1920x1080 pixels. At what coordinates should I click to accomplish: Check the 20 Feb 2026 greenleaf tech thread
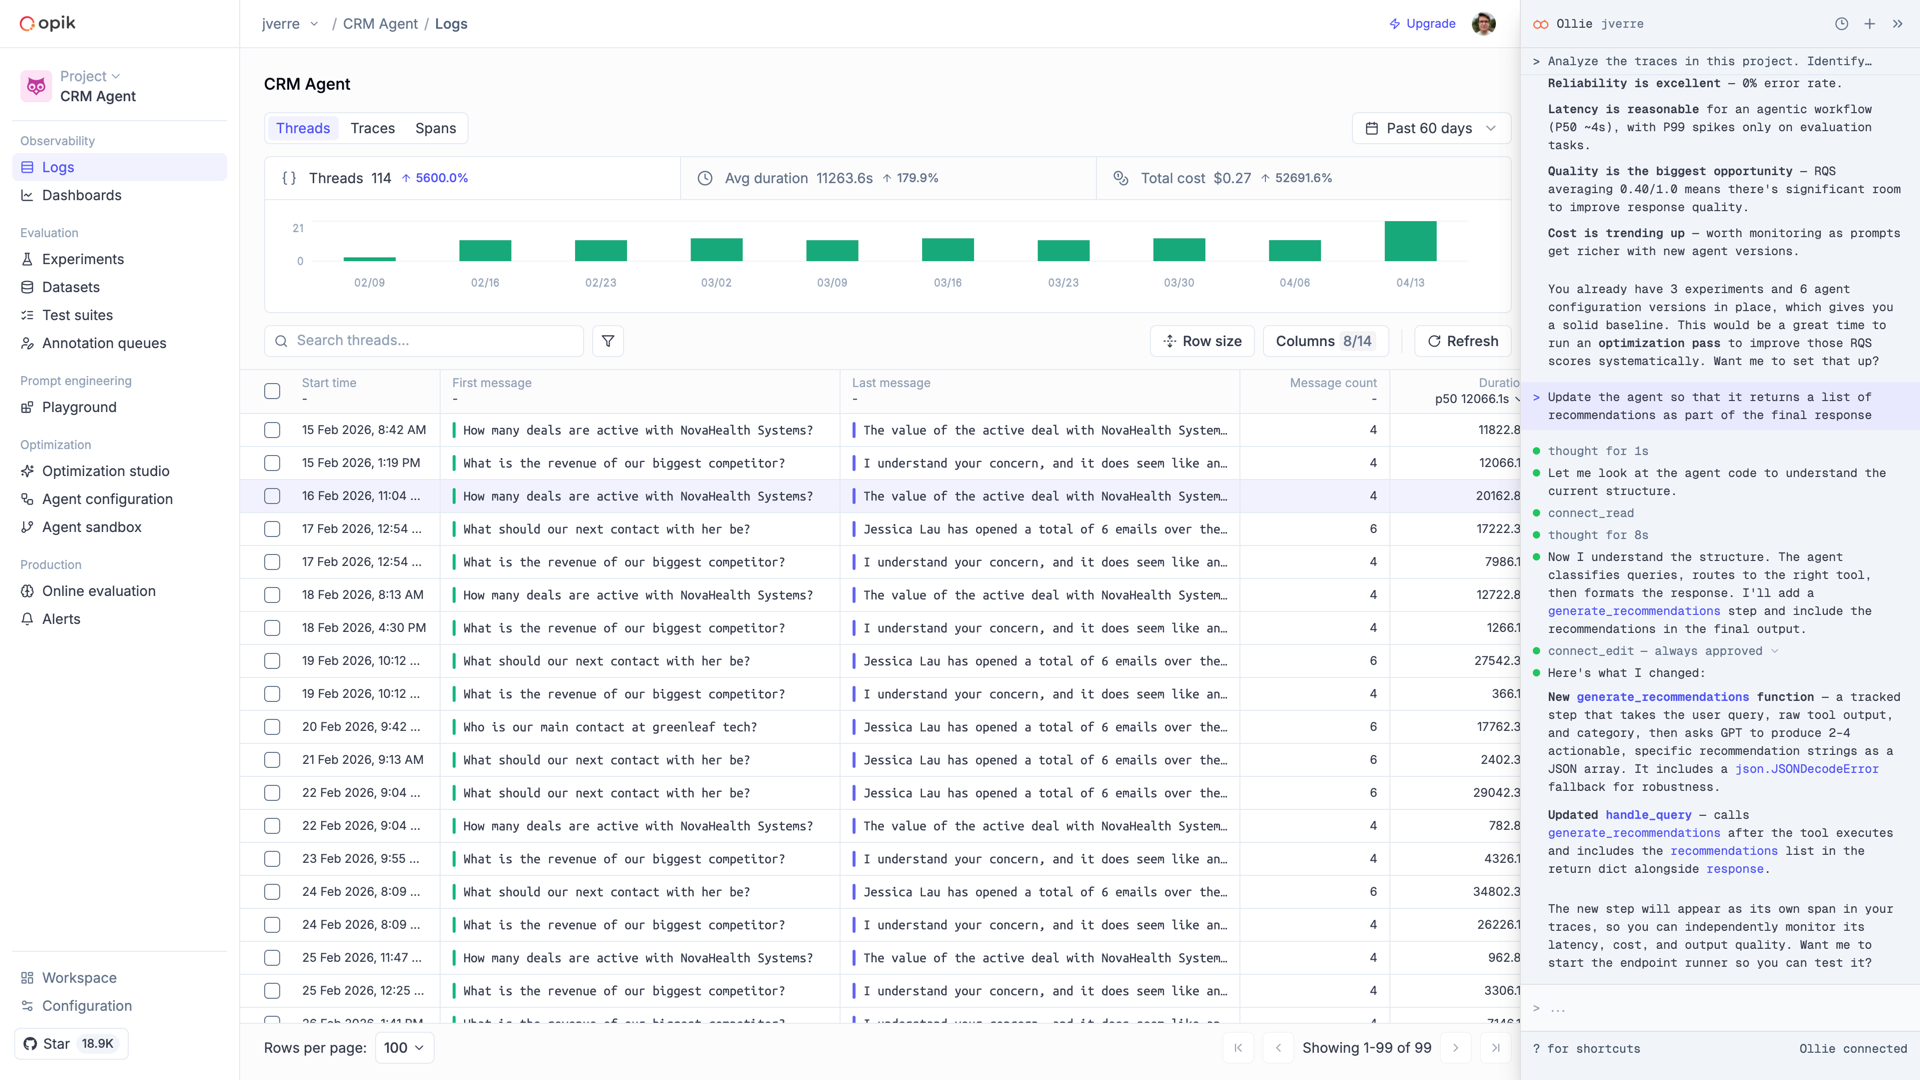coord(272,727)
